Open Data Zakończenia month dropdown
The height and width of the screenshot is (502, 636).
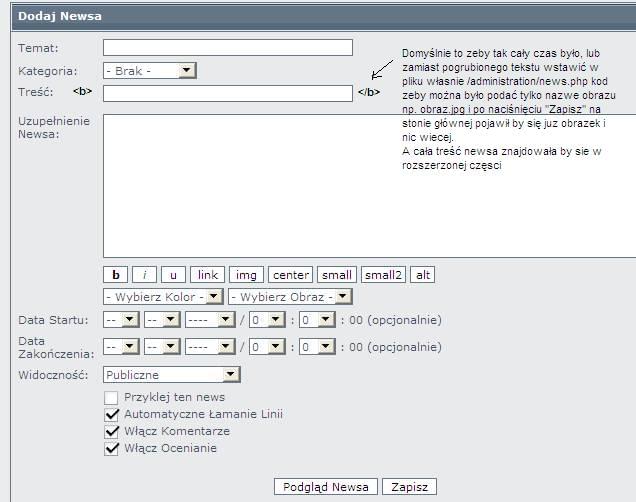click(x=163, y=347)
